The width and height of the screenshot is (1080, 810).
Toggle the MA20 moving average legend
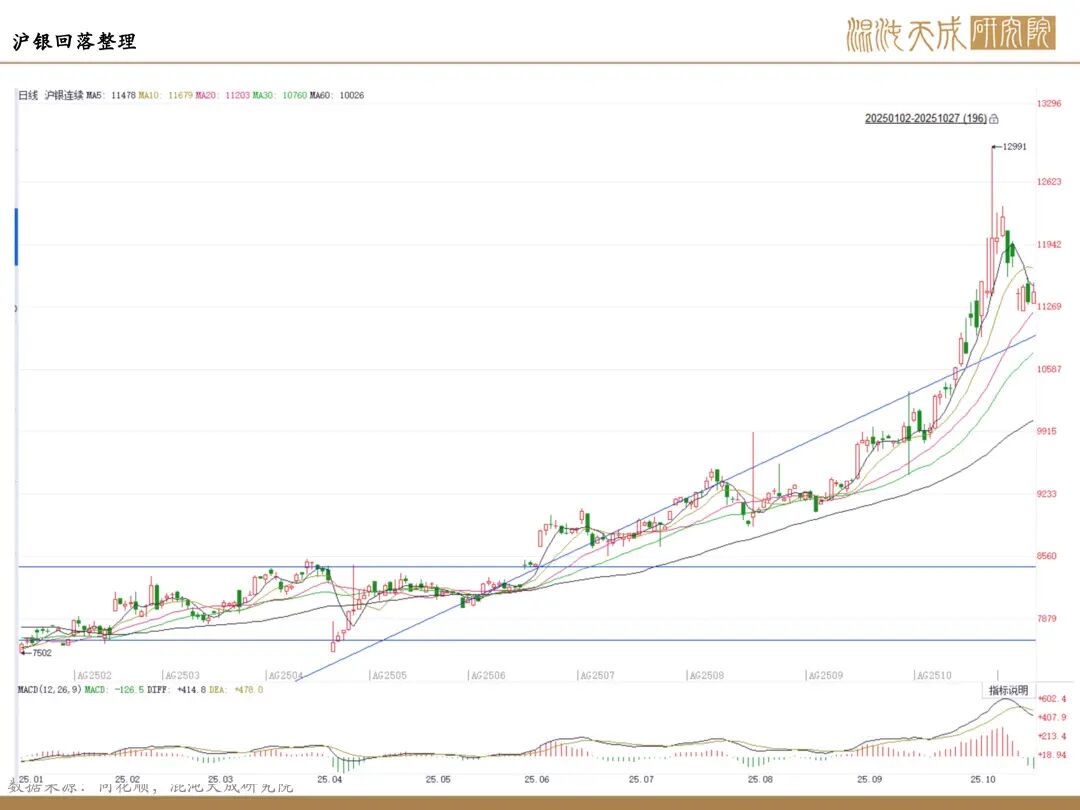pos(222,96)
